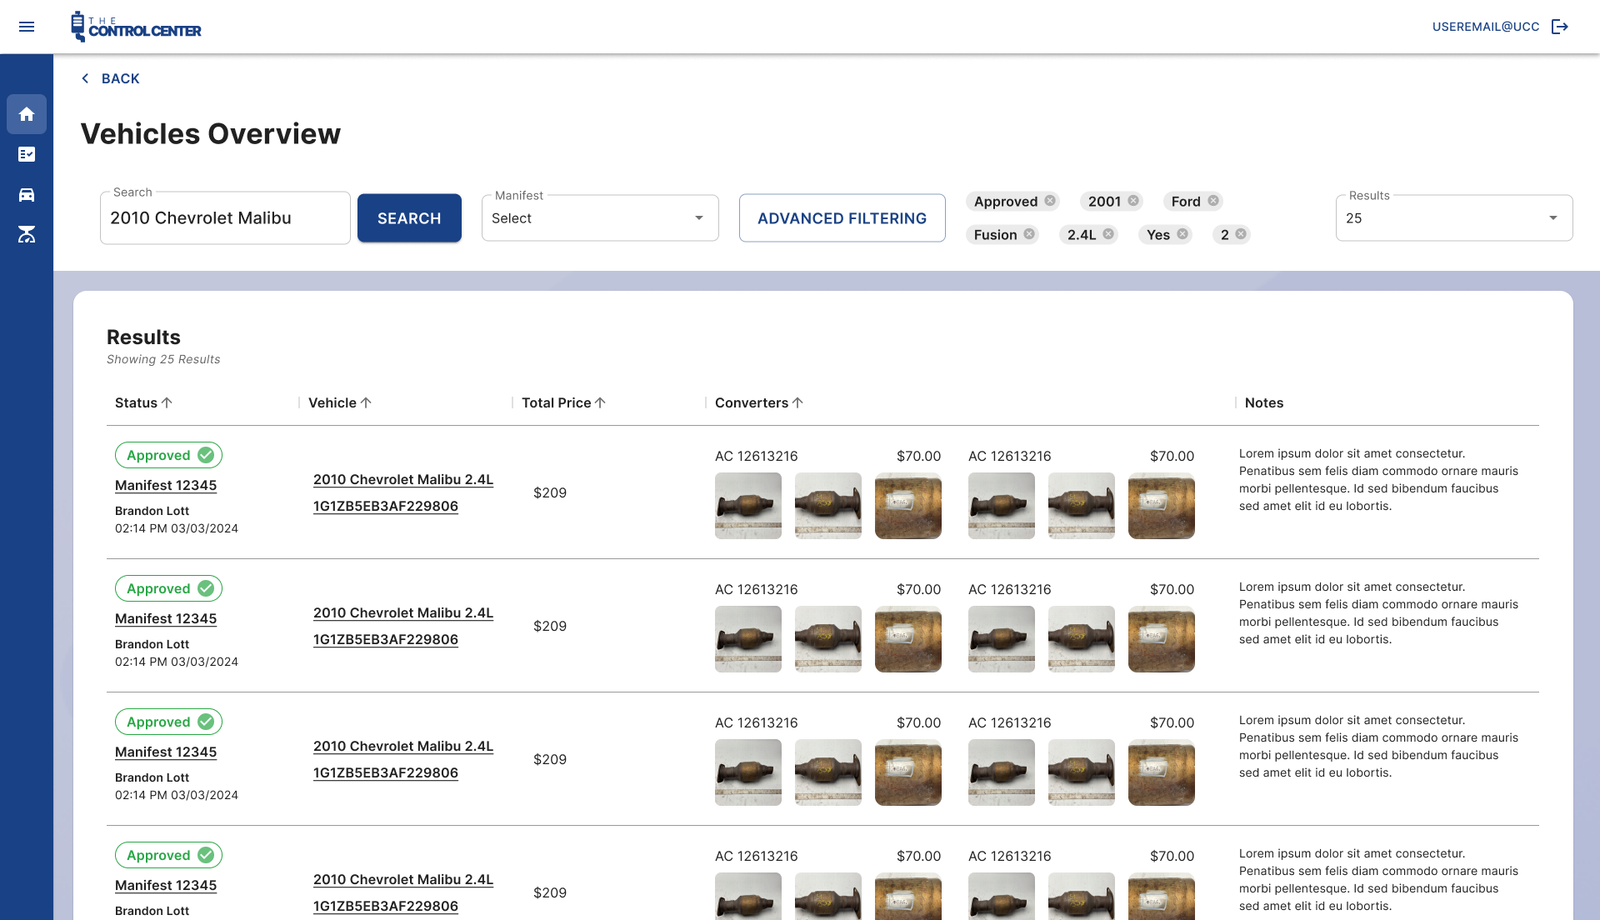This screenshot has height=920, width=1600.
Task: Open the home icon in sidebar
Action: pos(27,114)
